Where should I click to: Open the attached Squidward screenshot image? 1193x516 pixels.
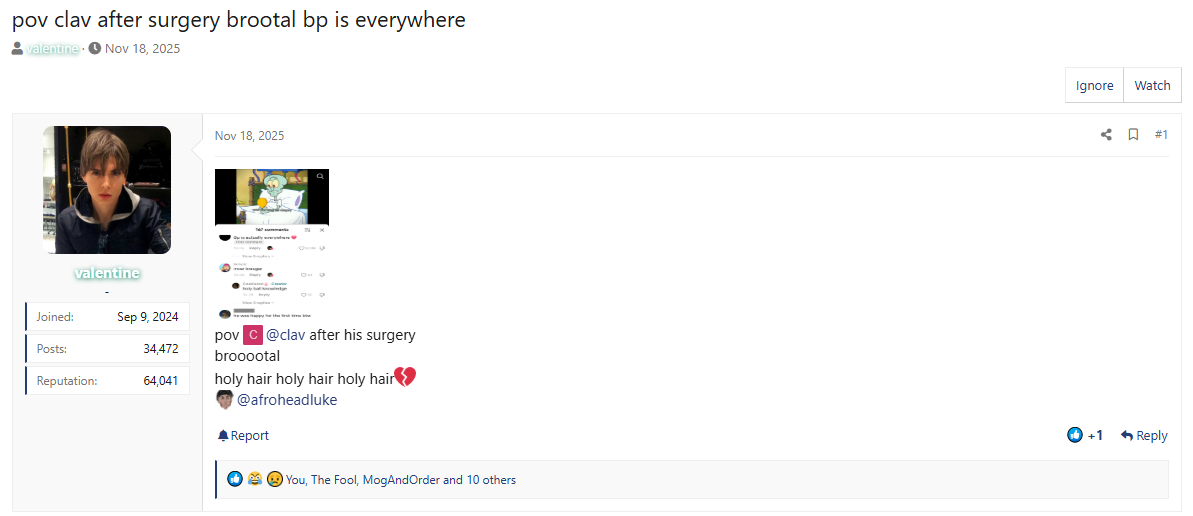coord(272,244)
